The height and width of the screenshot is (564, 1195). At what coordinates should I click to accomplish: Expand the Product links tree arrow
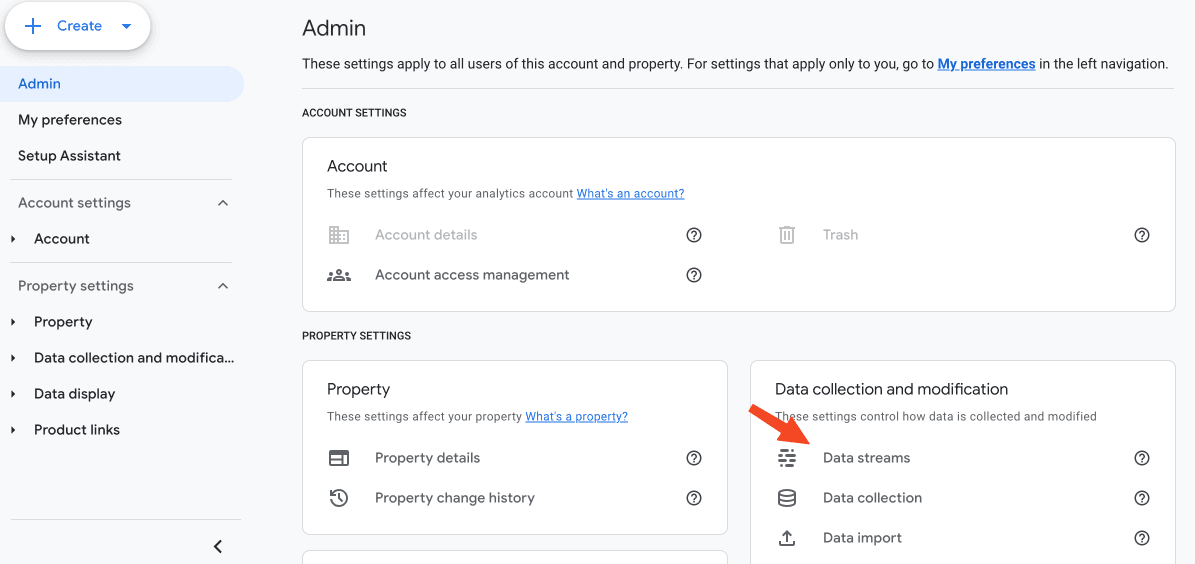pos(14,430)
